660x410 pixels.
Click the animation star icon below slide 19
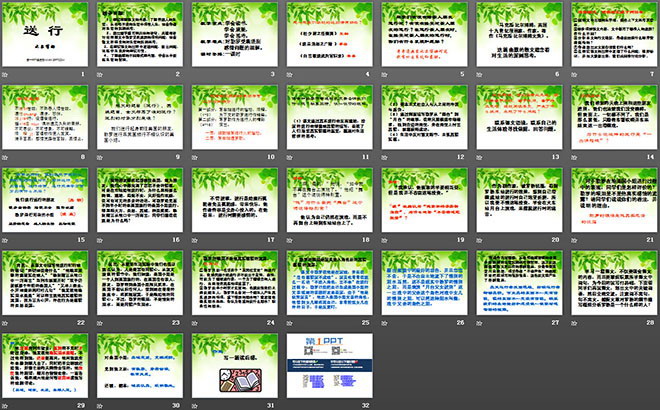tap(385, 240)
